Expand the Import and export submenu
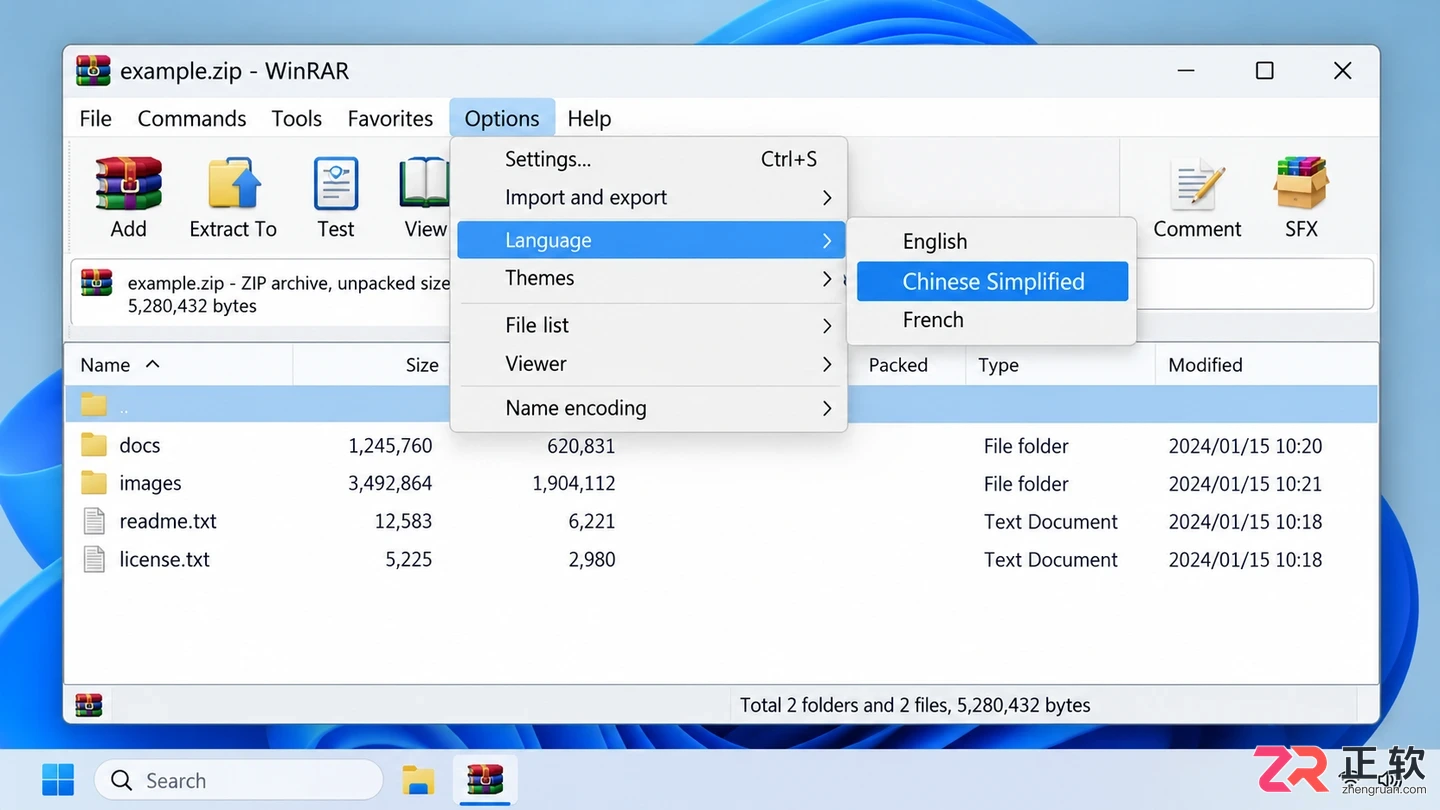The image size is (1440, 810). [649, 197]
